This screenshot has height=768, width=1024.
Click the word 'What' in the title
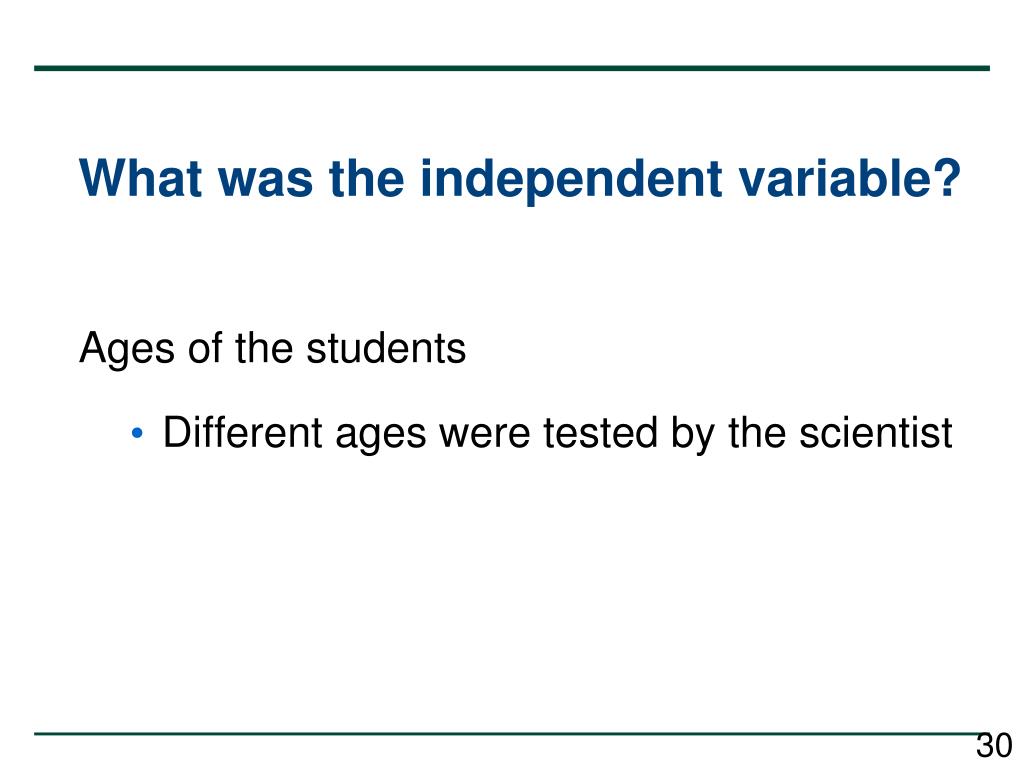pos(140,178)
